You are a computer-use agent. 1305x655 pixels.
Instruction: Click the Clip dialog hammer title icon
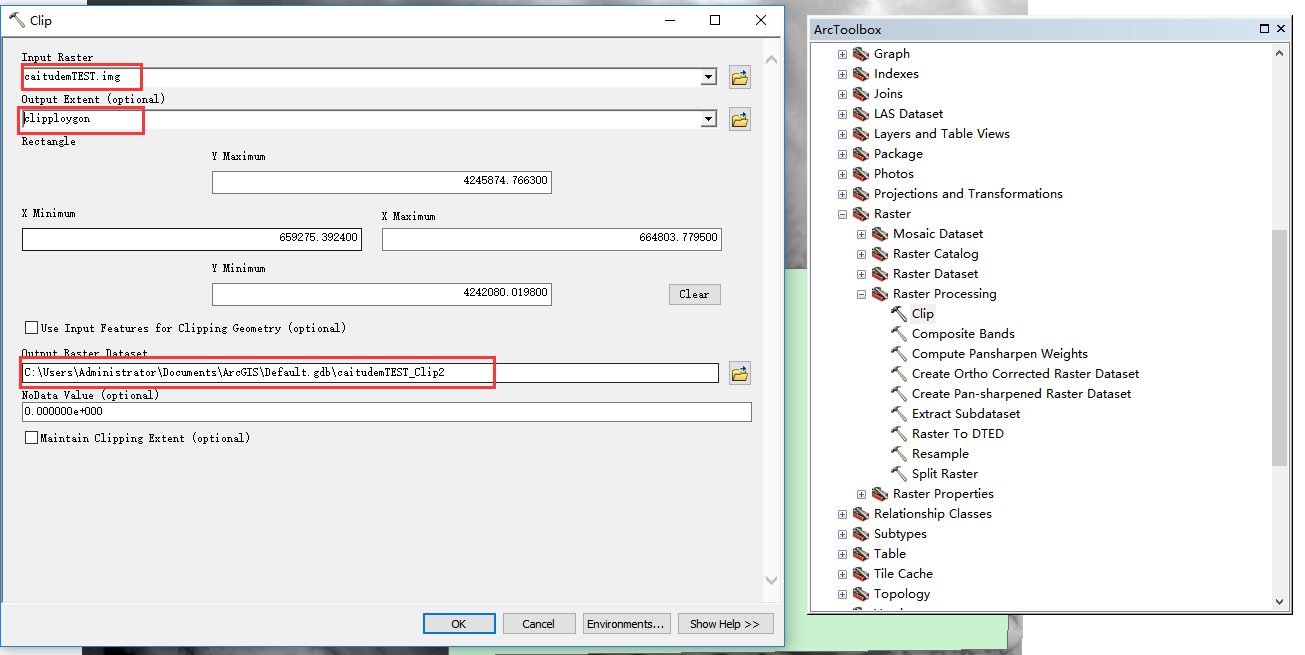16,20
